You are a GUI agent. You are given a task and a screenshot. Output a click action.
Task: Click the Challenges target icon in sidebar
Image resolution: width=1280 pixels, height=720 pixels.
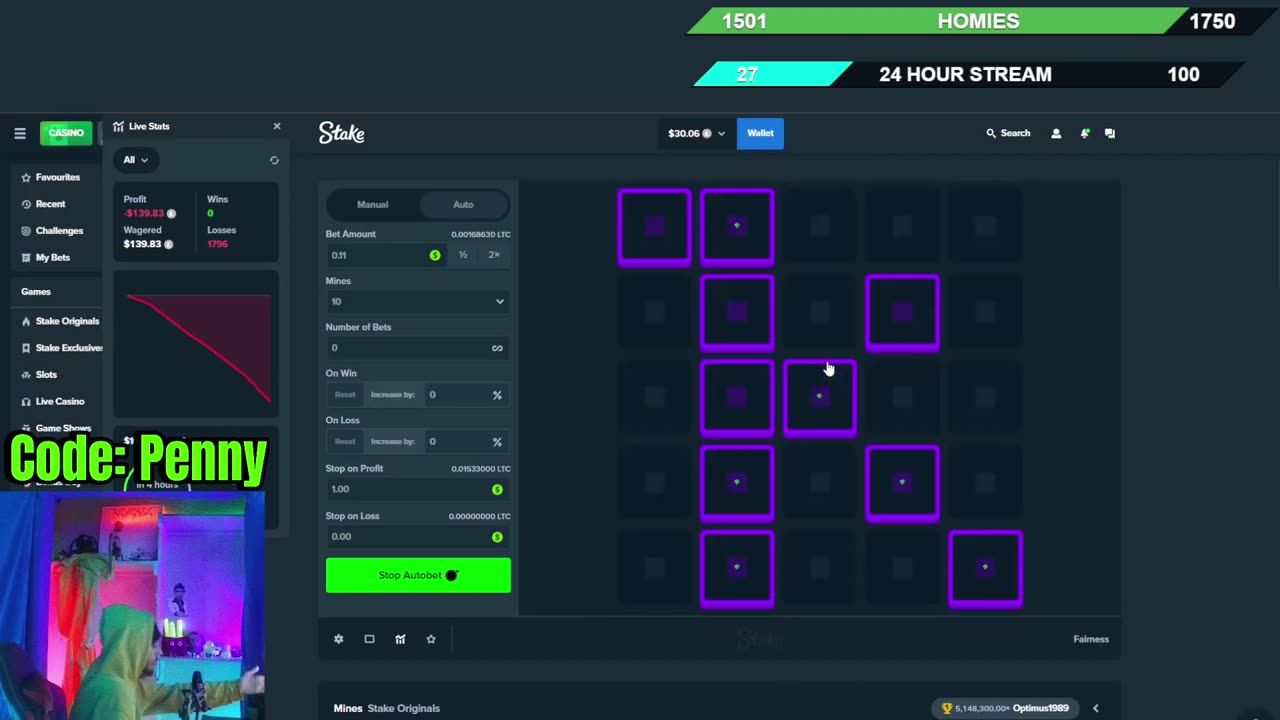pos(26,231)
